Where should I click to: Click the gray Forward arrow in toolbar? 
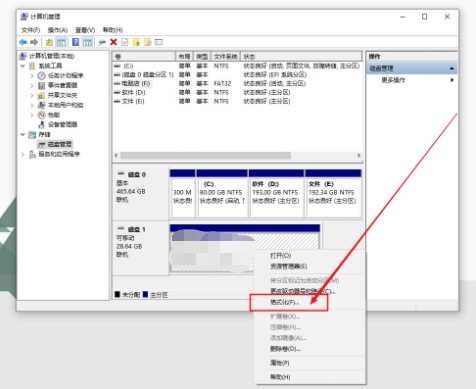pyautogui.click(x=34, y=42)
